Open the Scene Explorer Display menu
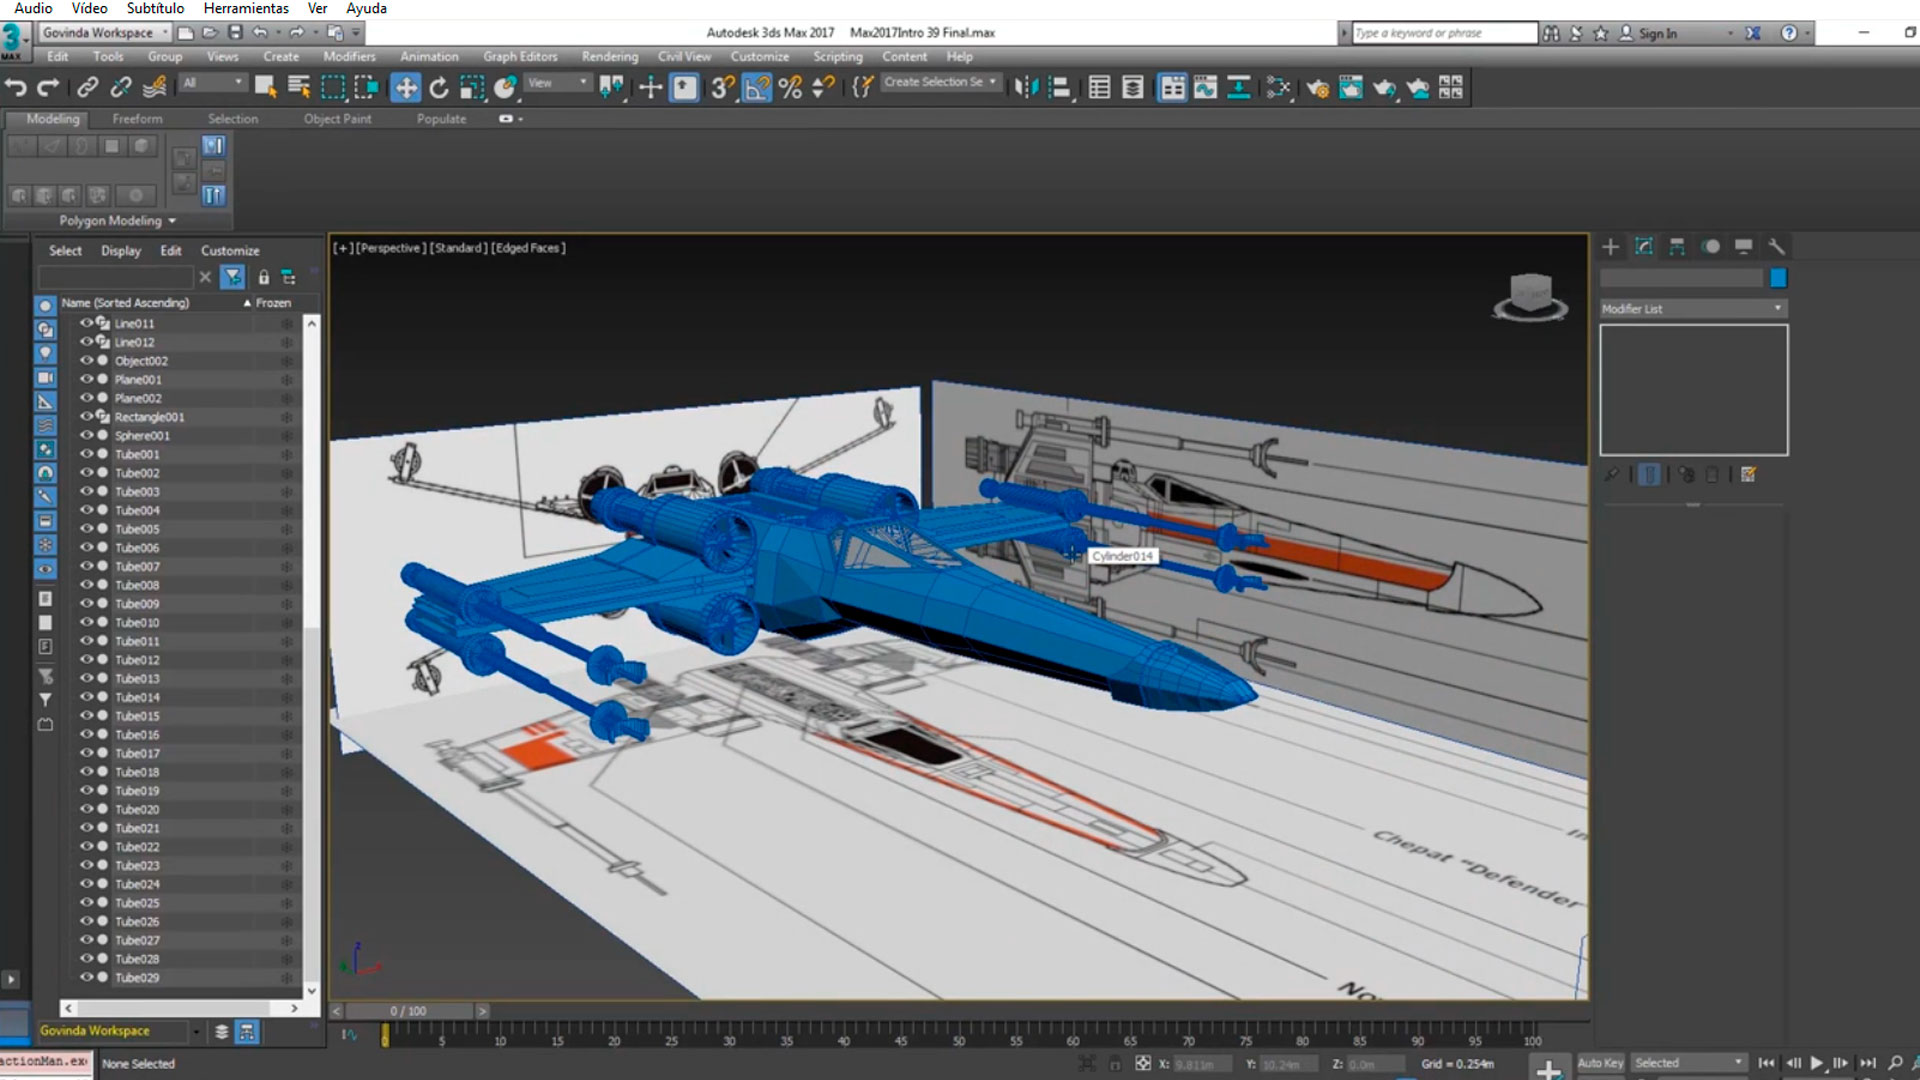 tap(121, 251)
